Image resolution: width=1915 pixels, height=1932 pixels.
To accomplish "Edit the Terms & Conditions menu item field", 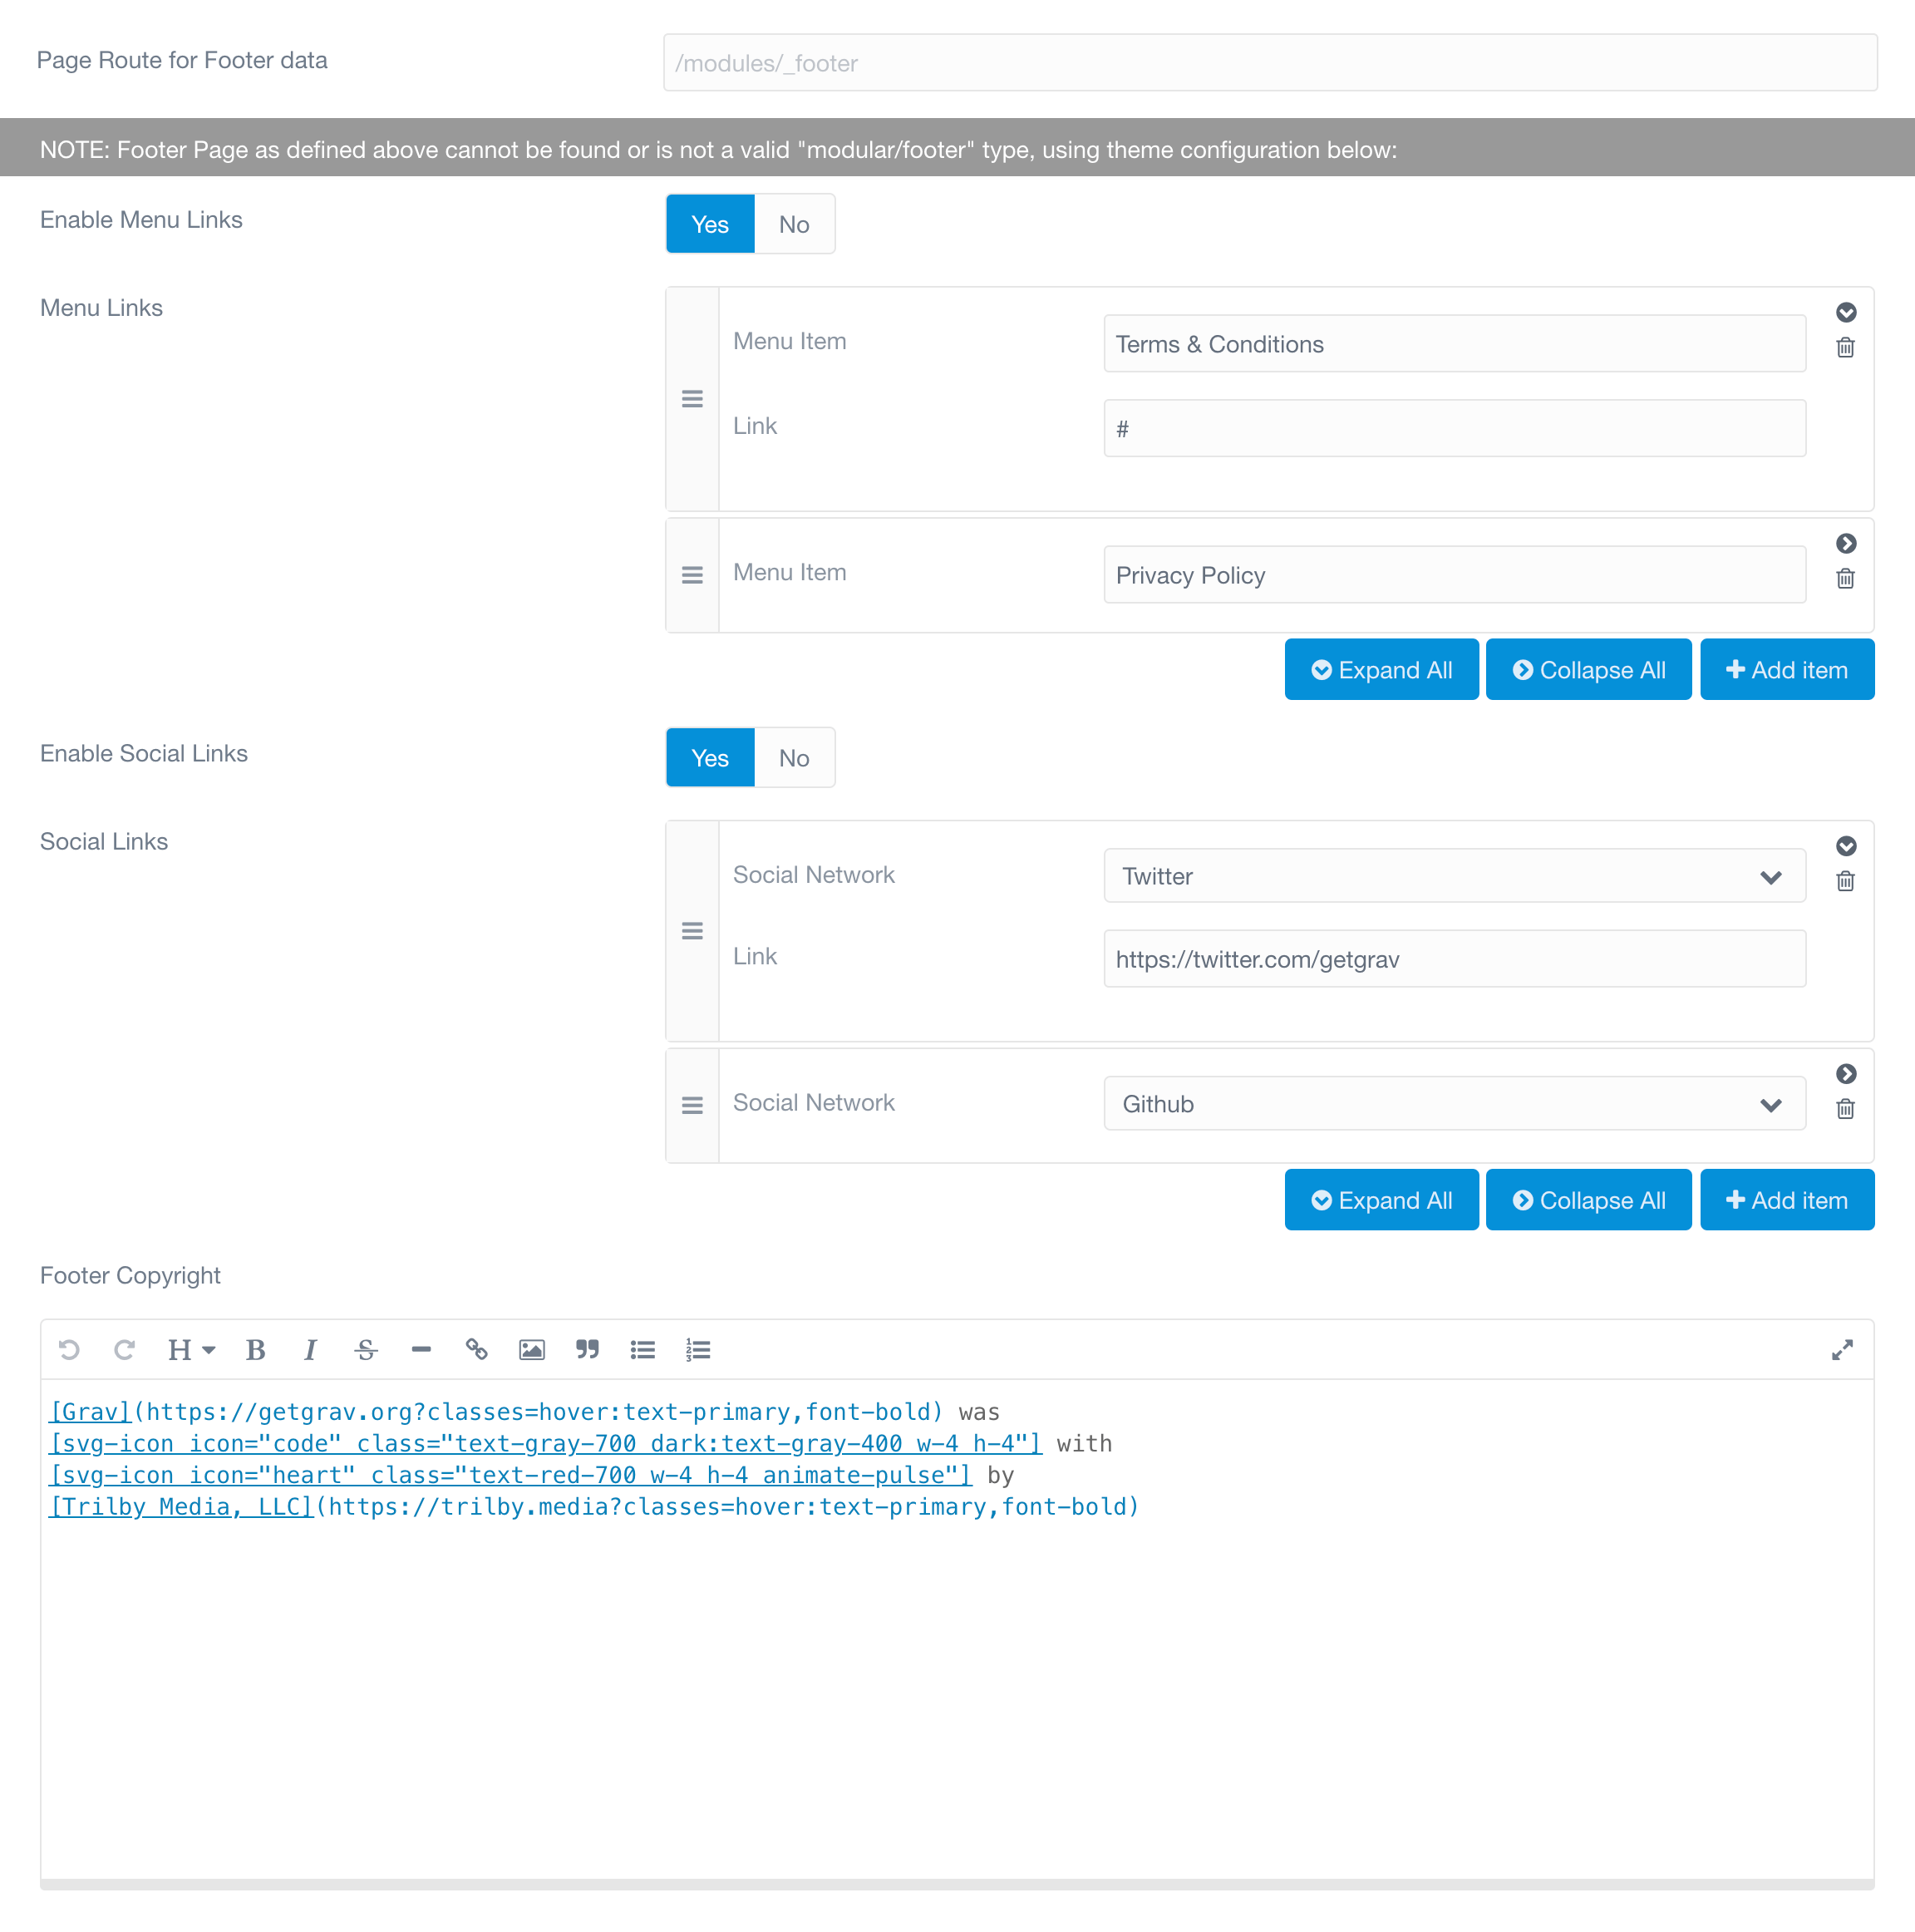I will [1454, 344].
